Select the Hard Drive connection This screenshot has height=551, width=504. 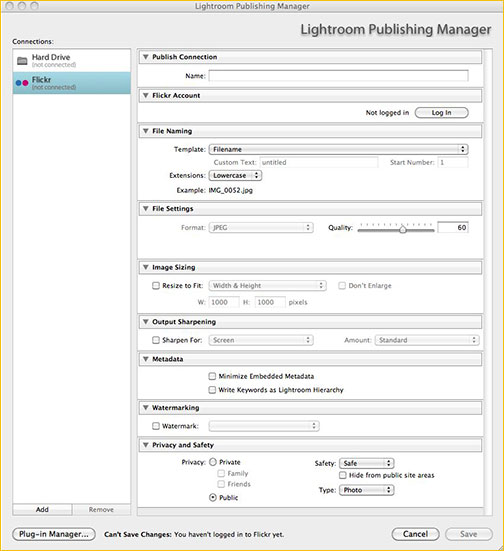click(72, 60)
